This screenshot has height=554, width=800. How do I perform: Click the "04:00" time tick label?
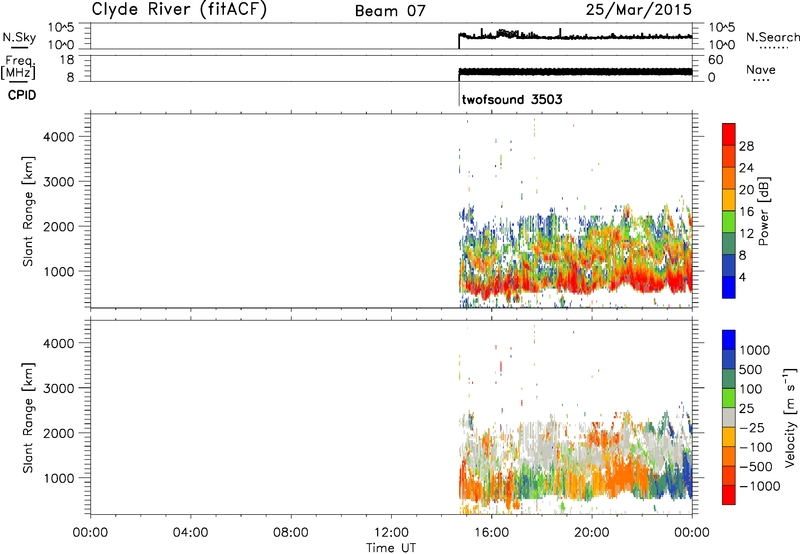[x=190, y=533]
